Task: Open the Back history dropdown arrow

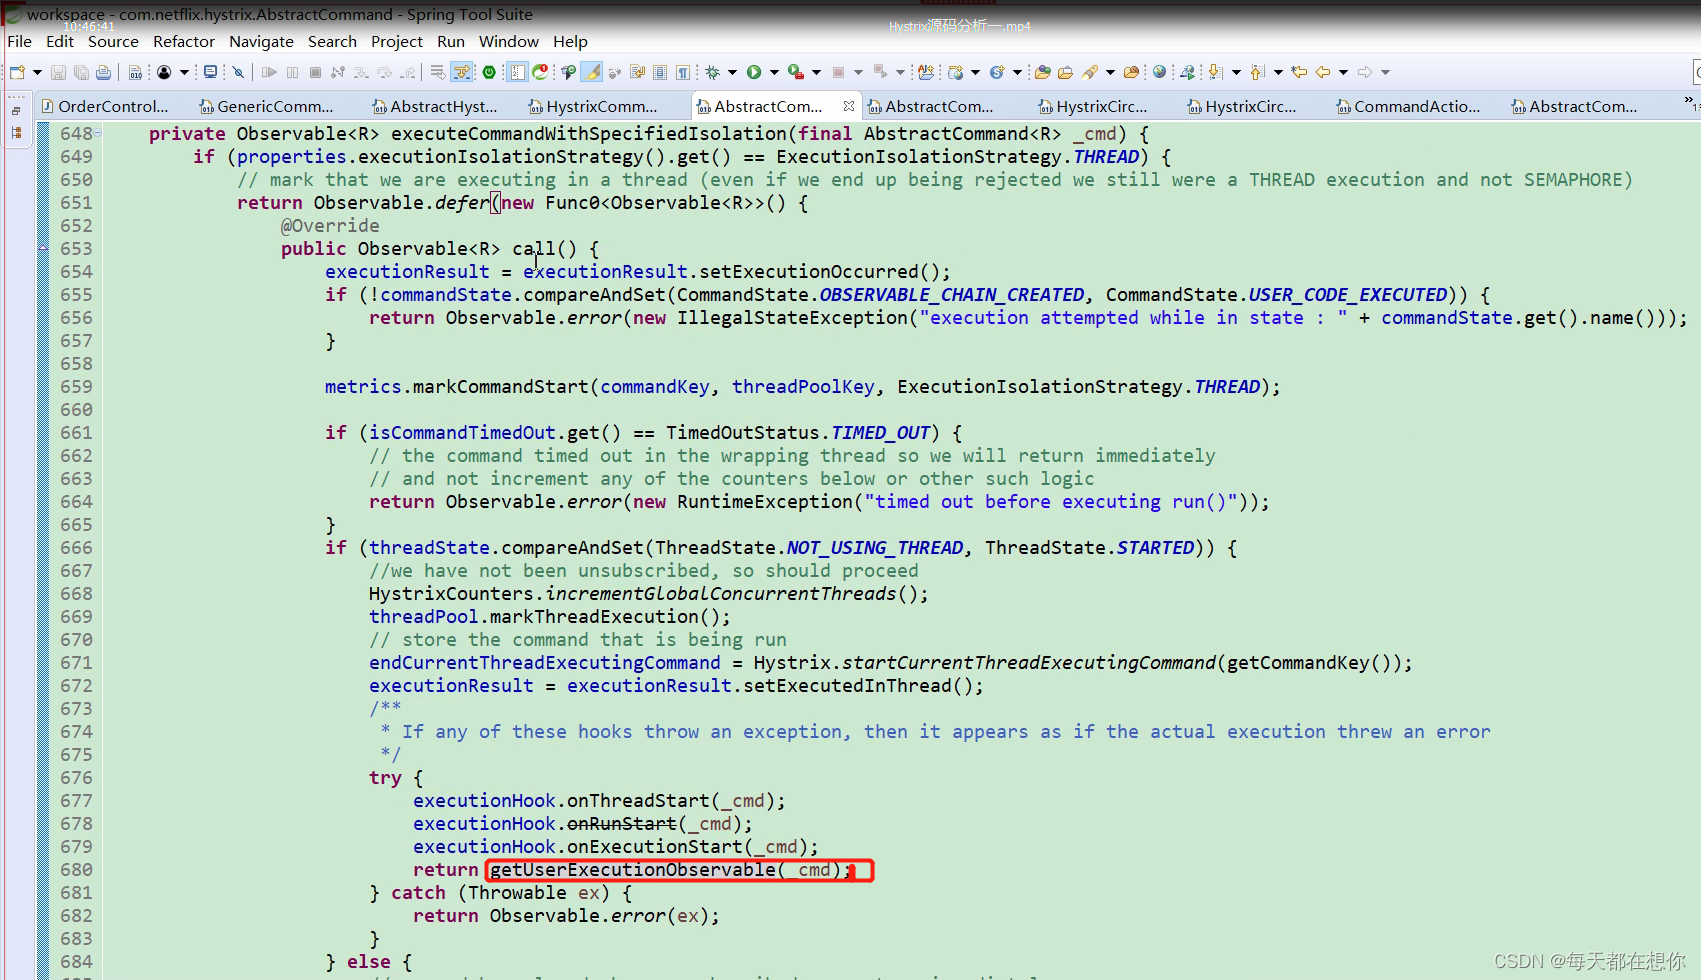Action: [1343, 72]
